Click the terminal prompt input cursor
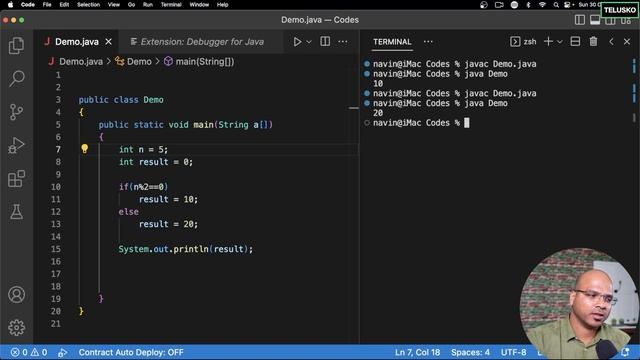 pos(467,122)
